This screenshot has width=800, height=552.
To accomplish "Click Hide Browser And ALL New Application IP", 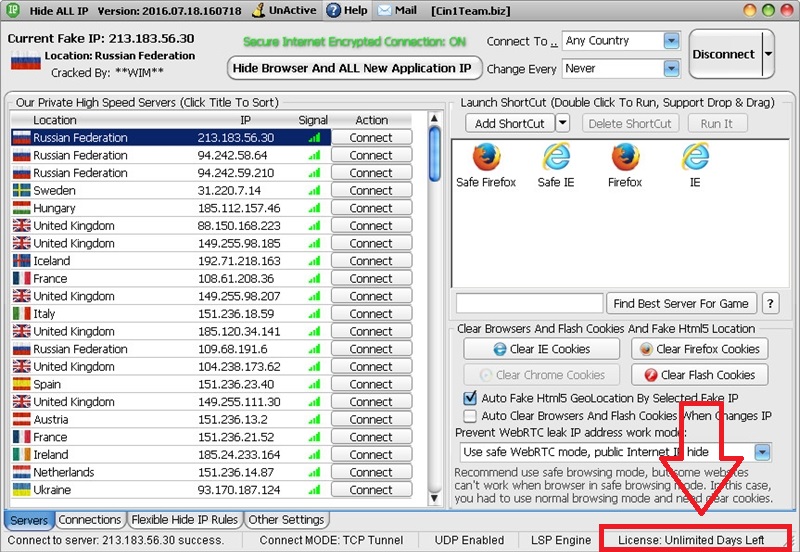I will click(353, 68).
